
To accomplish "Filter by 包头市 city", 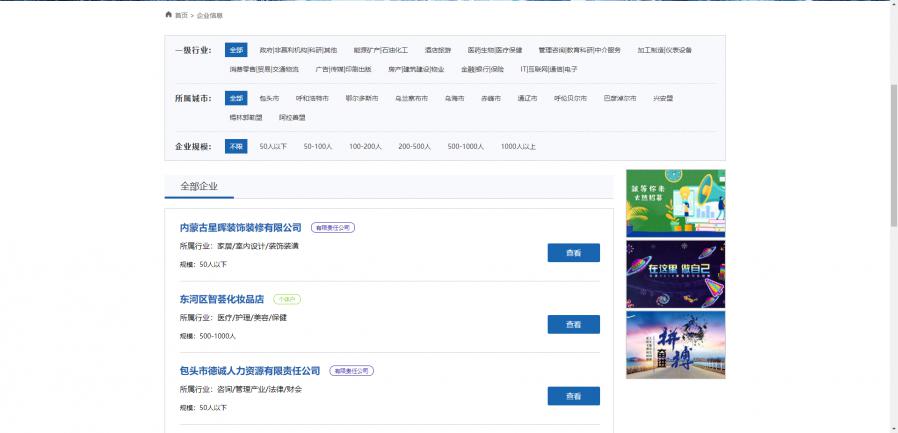I will [269, 98].
